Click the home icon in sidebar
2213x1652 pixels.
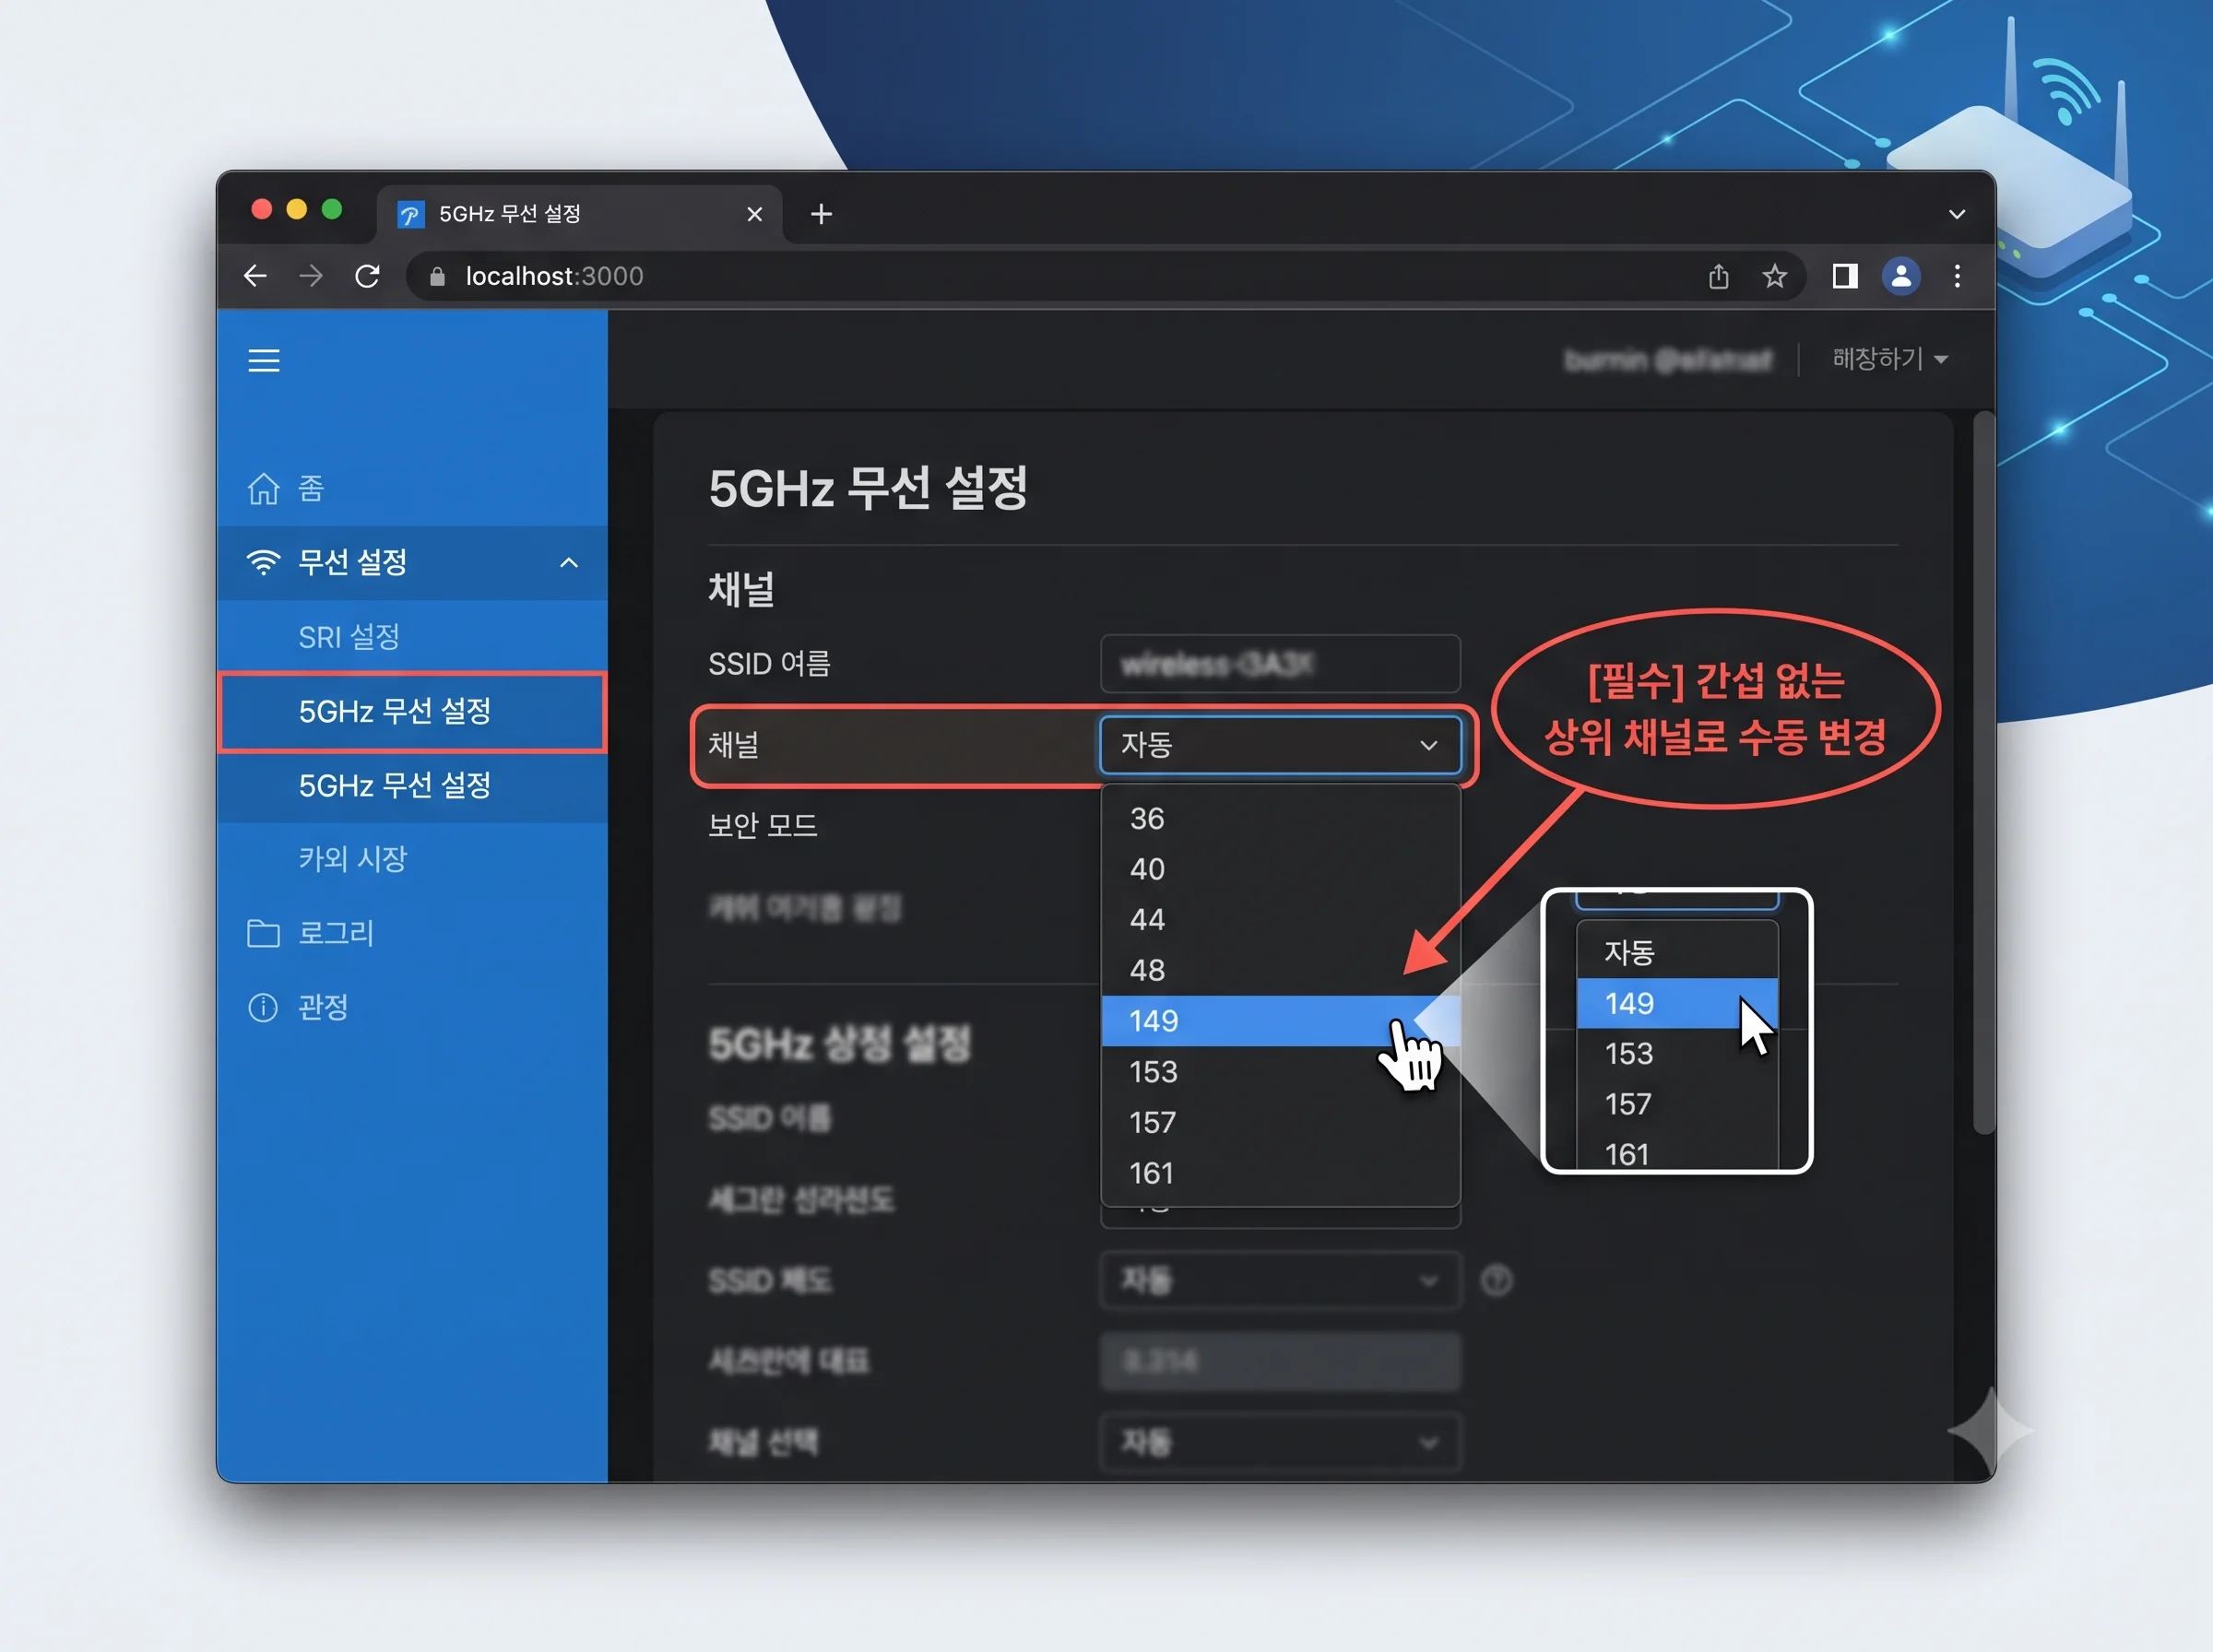(x=263, y=488)
